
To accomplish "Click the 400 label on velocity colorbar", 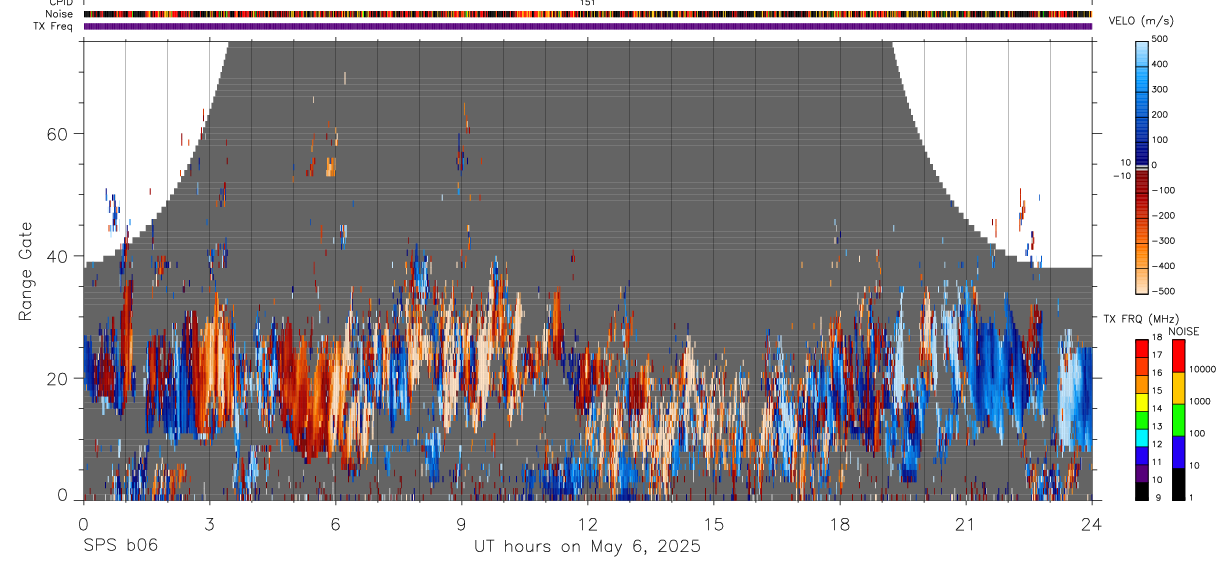I will [x=1161, y=63].
